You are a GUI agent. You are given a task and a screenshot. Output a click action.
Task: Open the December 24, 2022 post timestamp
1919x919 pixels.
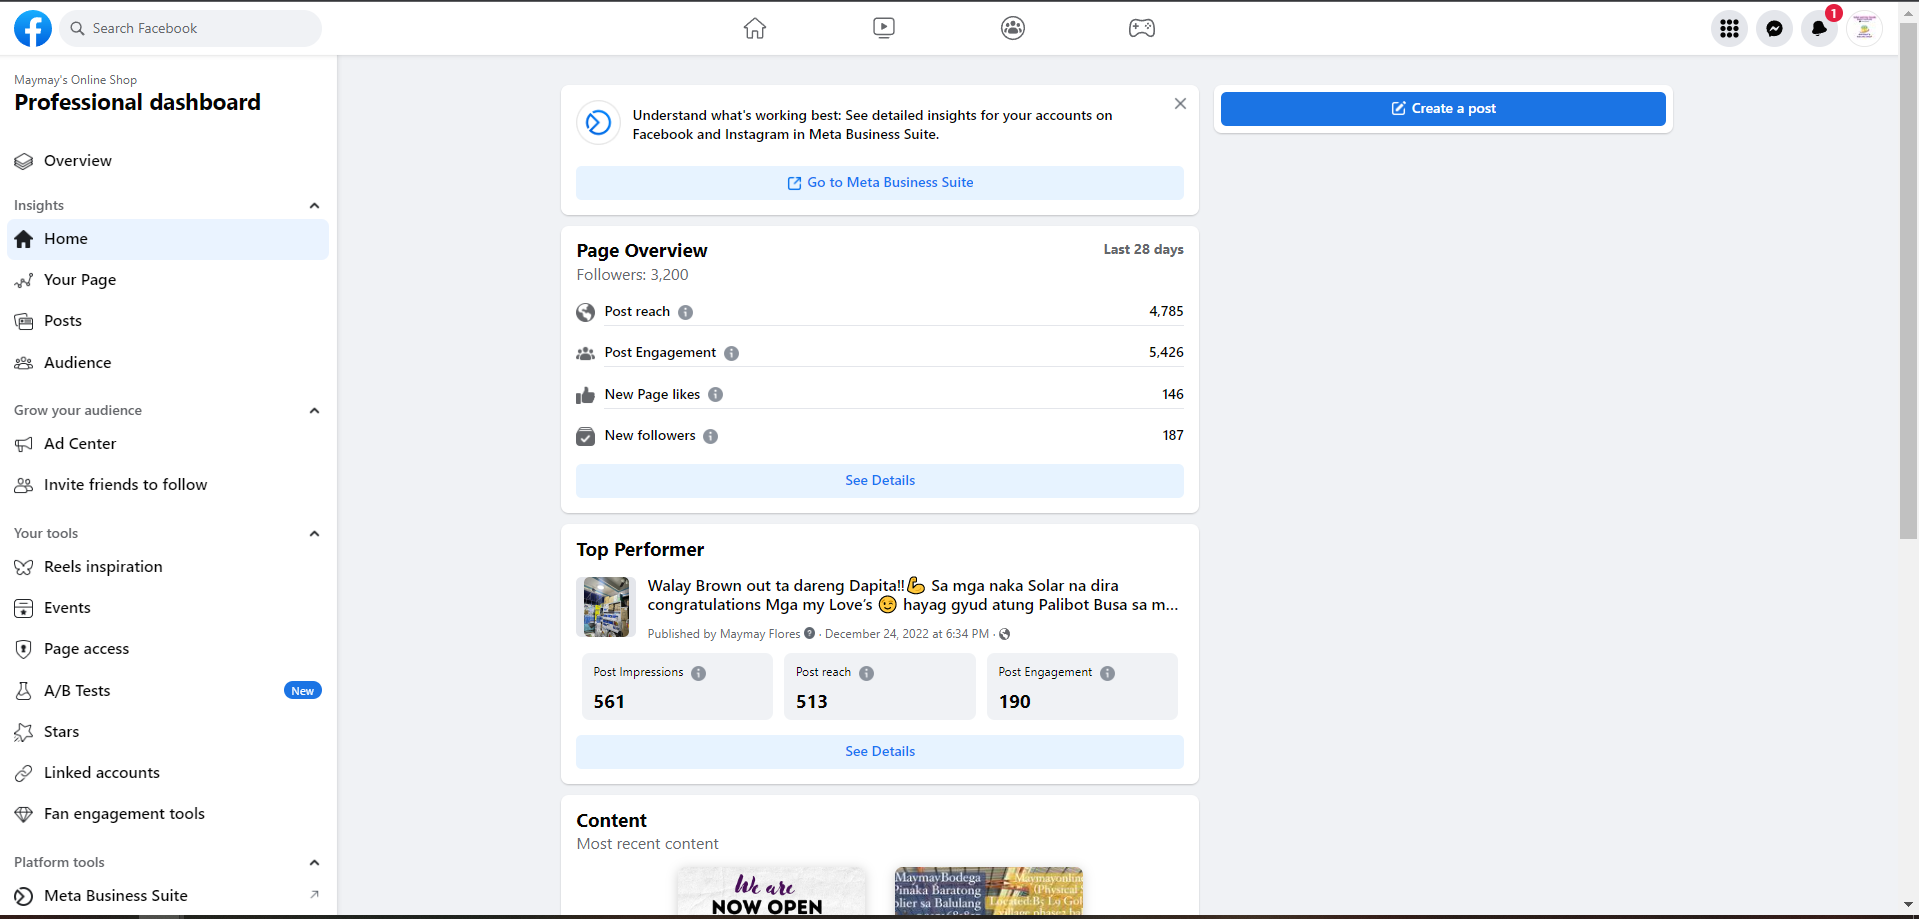[907, 634]
